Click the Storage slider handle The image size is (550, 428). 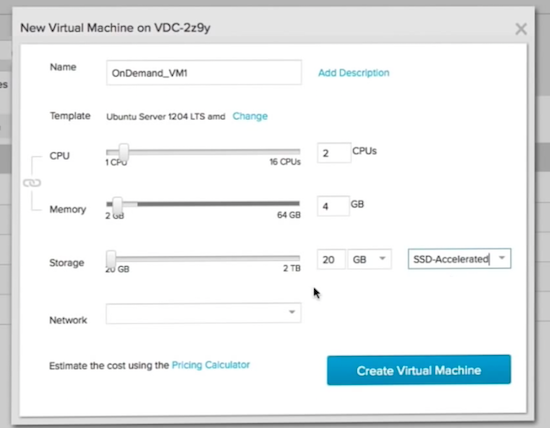click(111, 259)
